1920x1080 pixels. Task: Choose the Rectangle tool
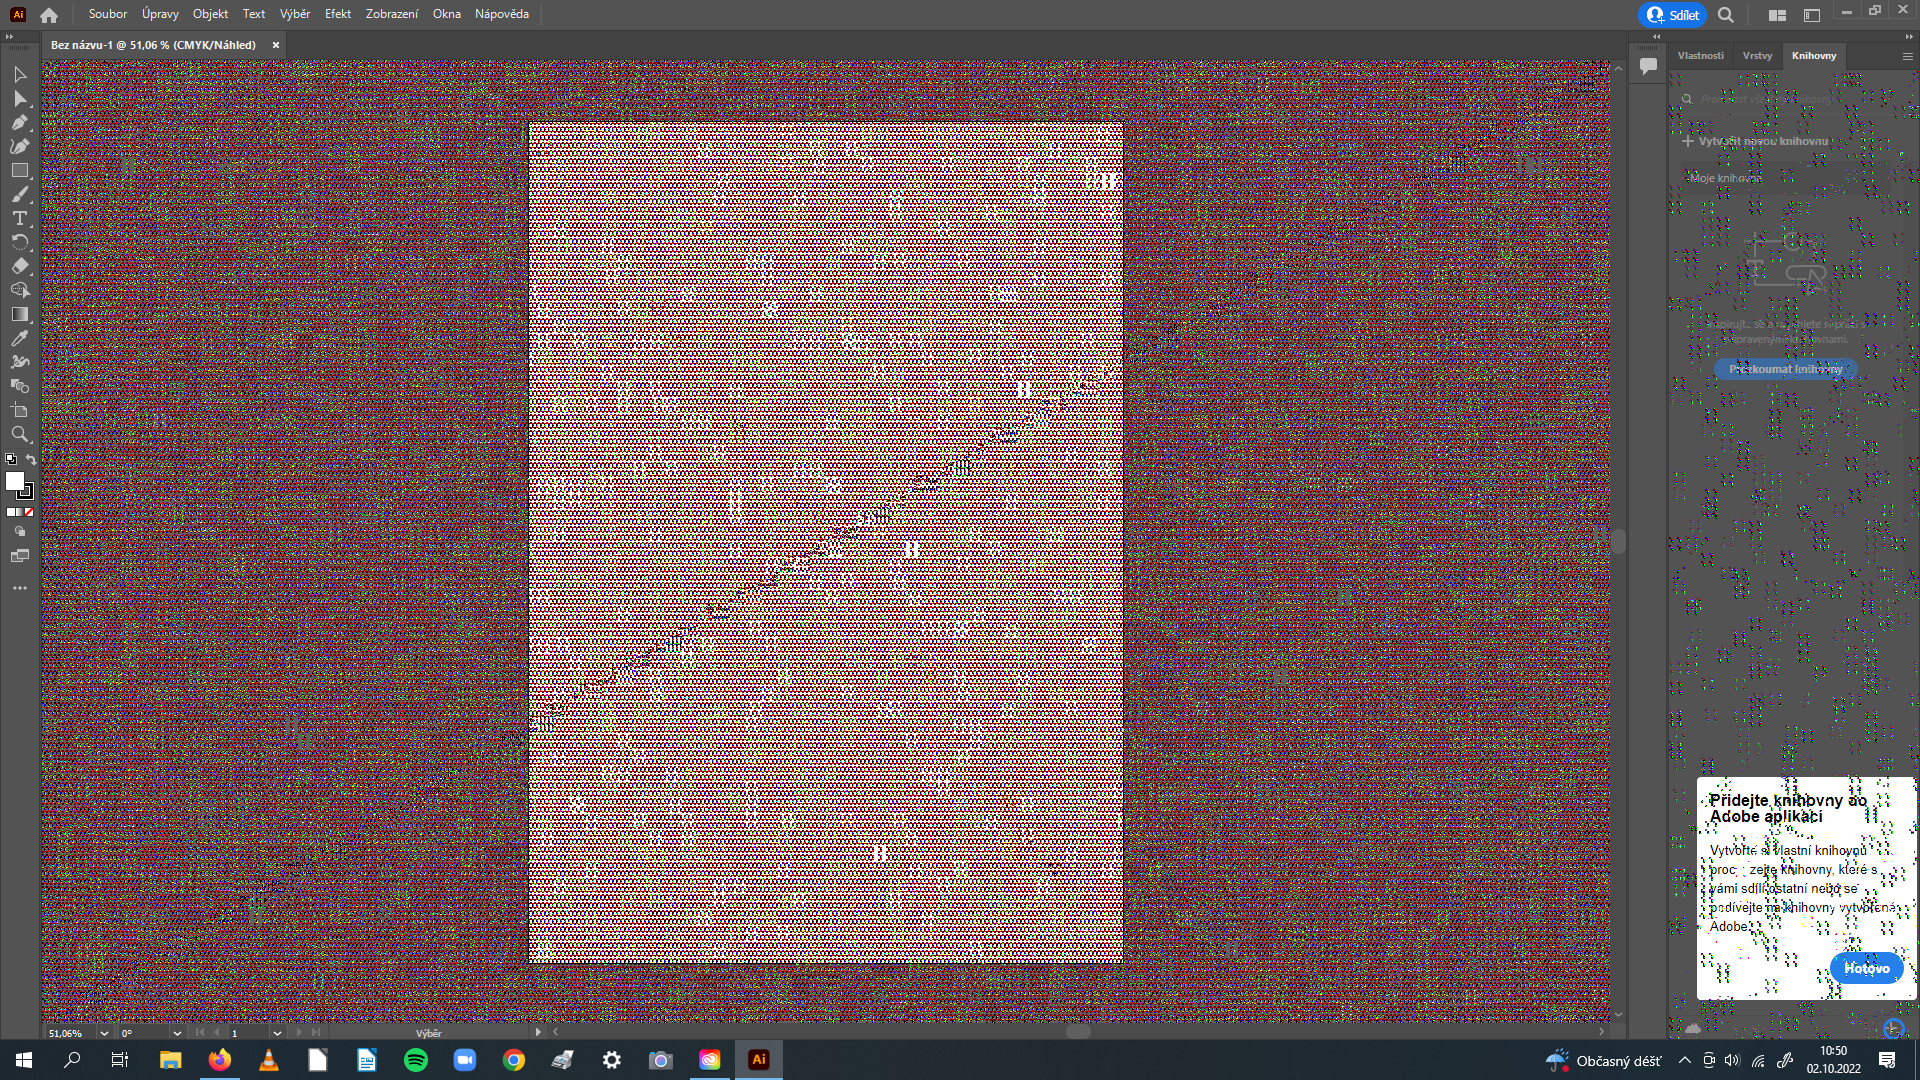20,170
